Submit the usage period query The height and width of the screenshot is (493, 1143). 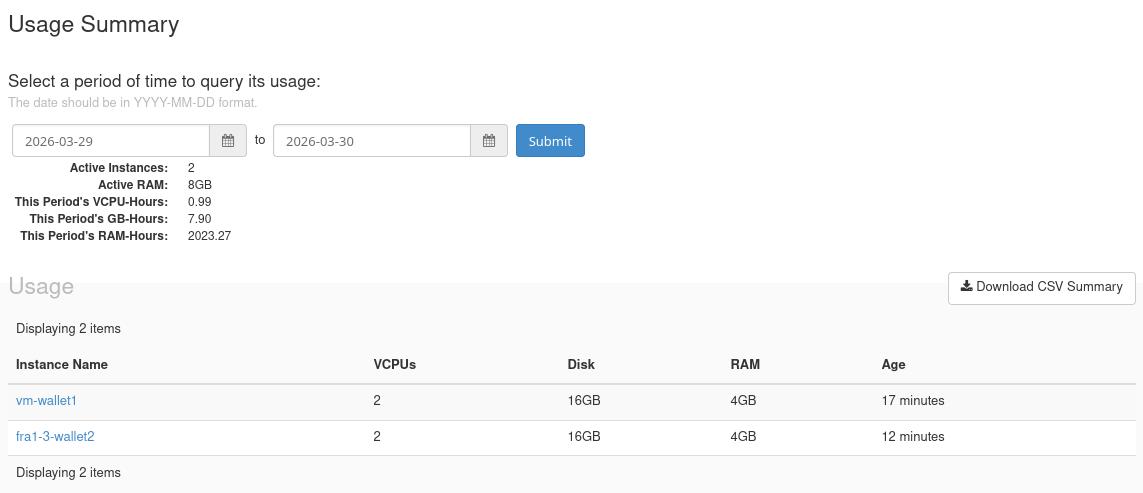pos(550,141)
